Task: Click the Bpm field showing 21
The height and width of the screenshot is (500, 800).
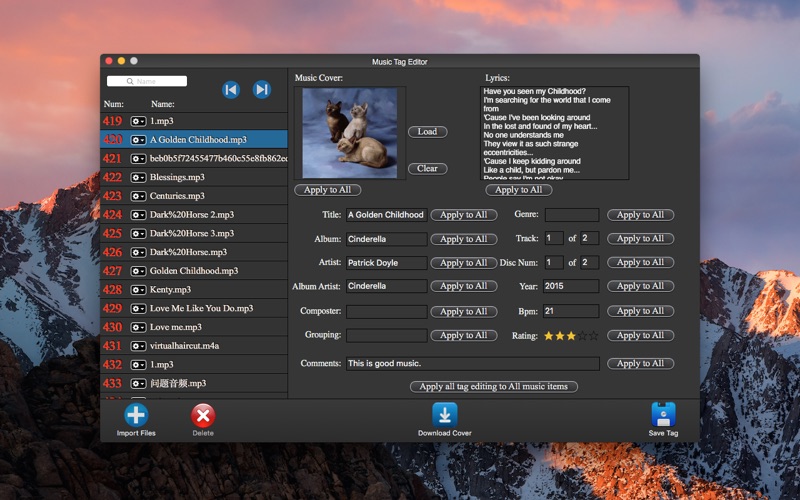Action: click(571, 311)
